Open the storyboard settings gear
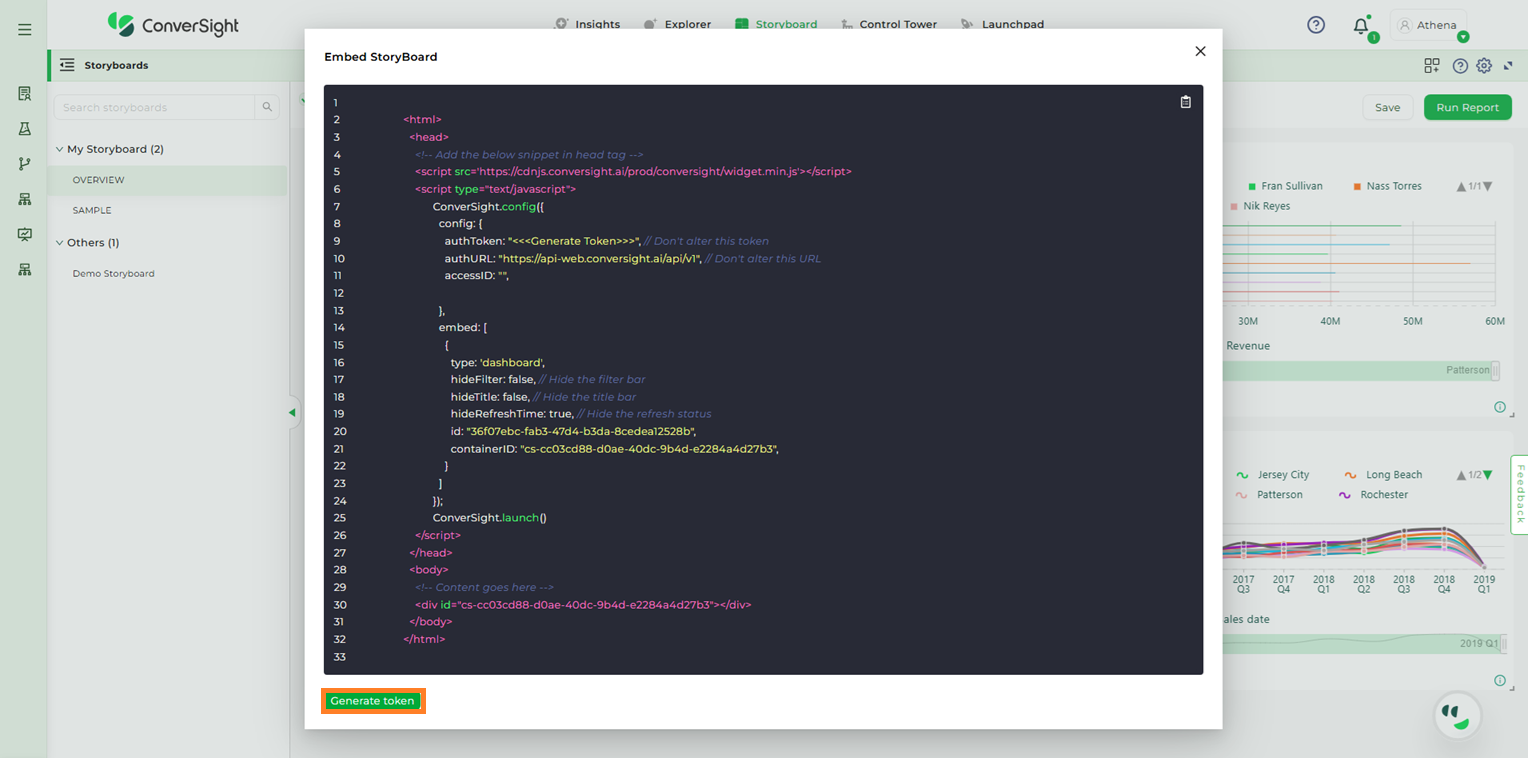 [1484, 66]
